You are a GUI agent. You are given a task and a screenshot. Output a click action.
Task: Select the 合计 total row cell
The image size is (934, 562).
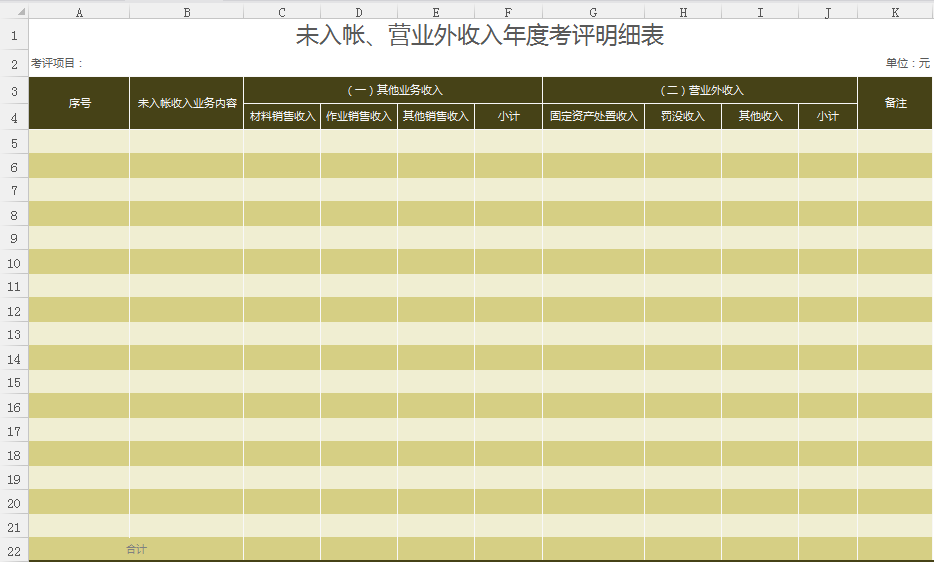click(136, 550)
